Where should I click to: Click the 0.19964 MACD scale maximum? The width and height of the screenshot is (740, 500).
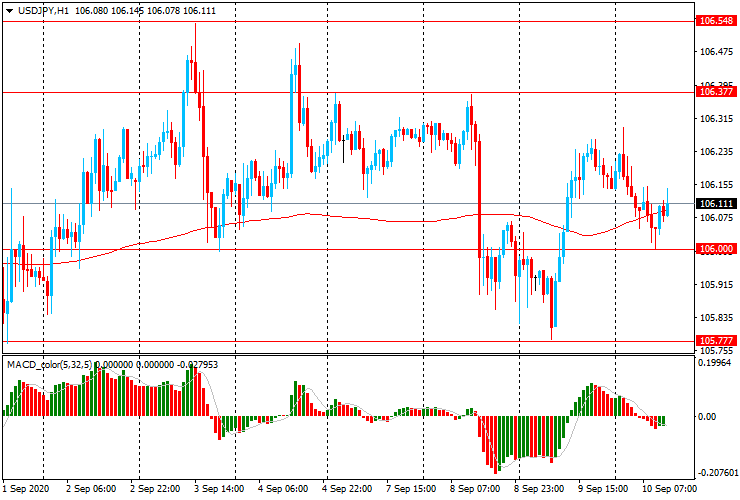(715, 364)
